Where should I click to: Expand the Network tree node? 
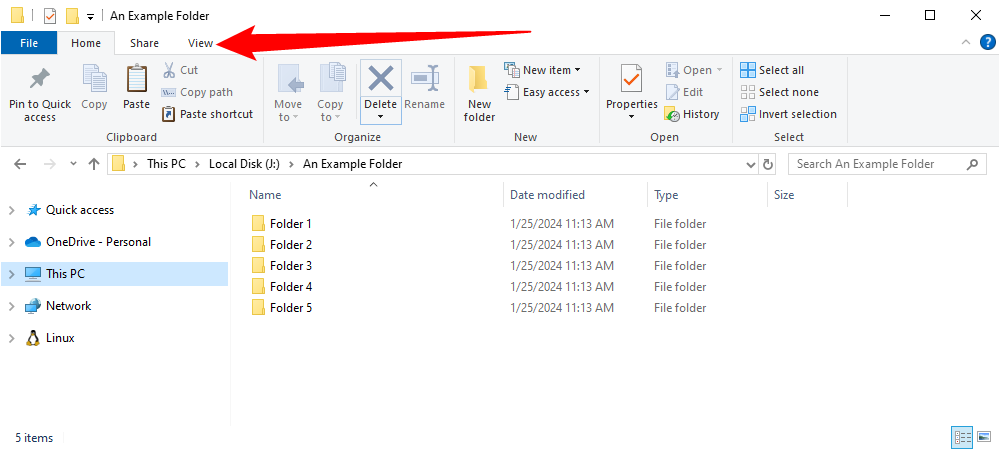point(11,307)
